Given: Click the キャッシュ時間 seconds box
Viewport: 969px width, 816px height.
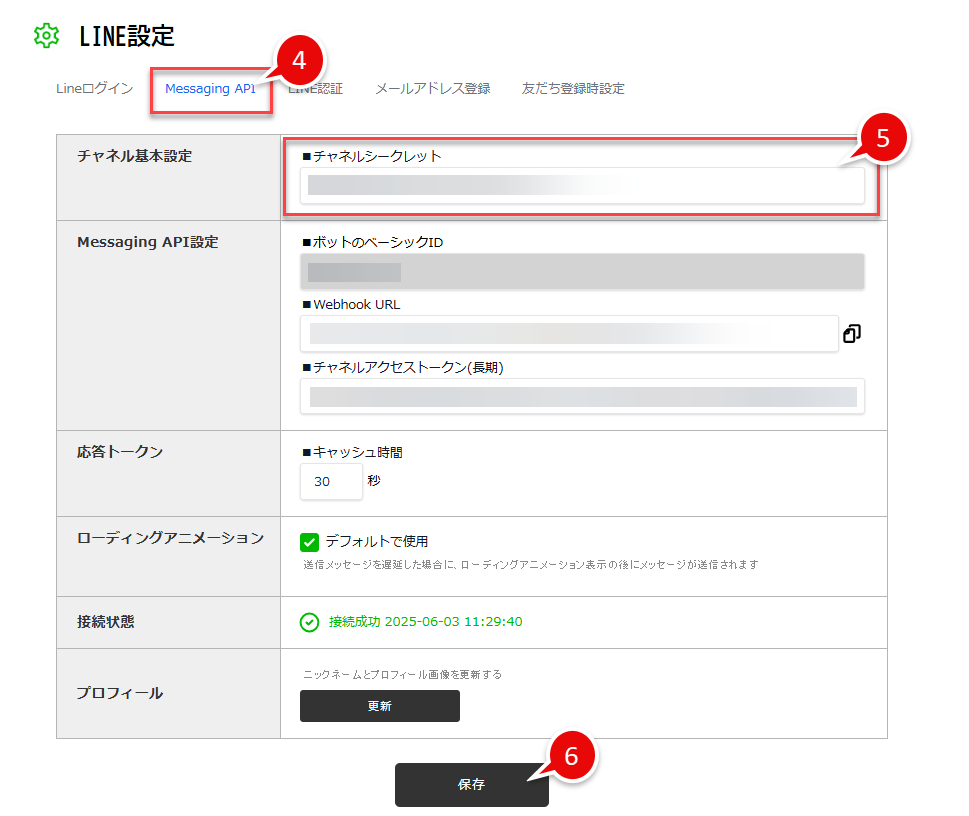Looking at the screenshot, I should click(x=331, y=482).
